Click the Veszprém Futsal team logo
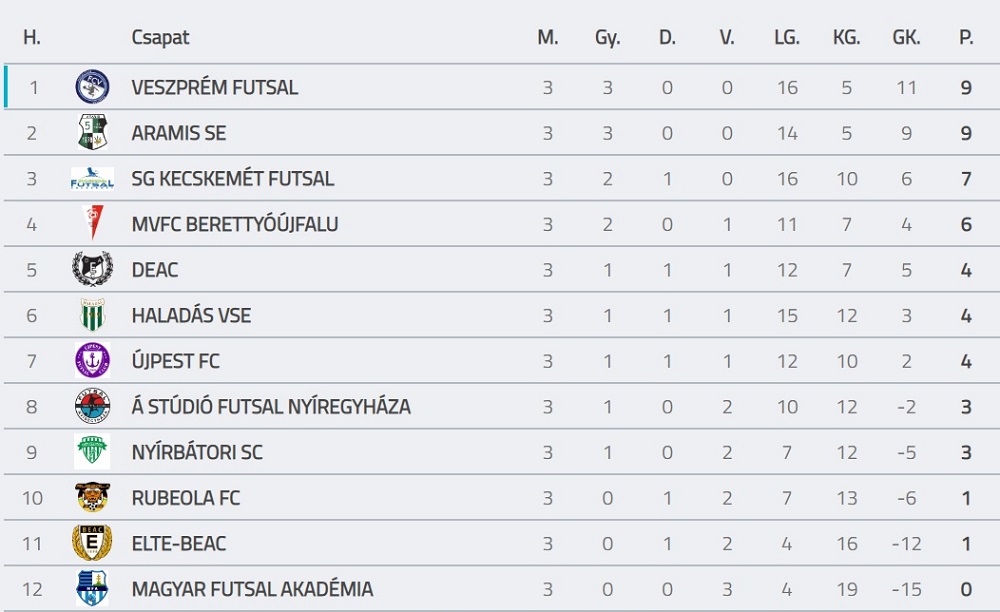The width and height of the screenshot is (1000, 612). tap(93, 87)
